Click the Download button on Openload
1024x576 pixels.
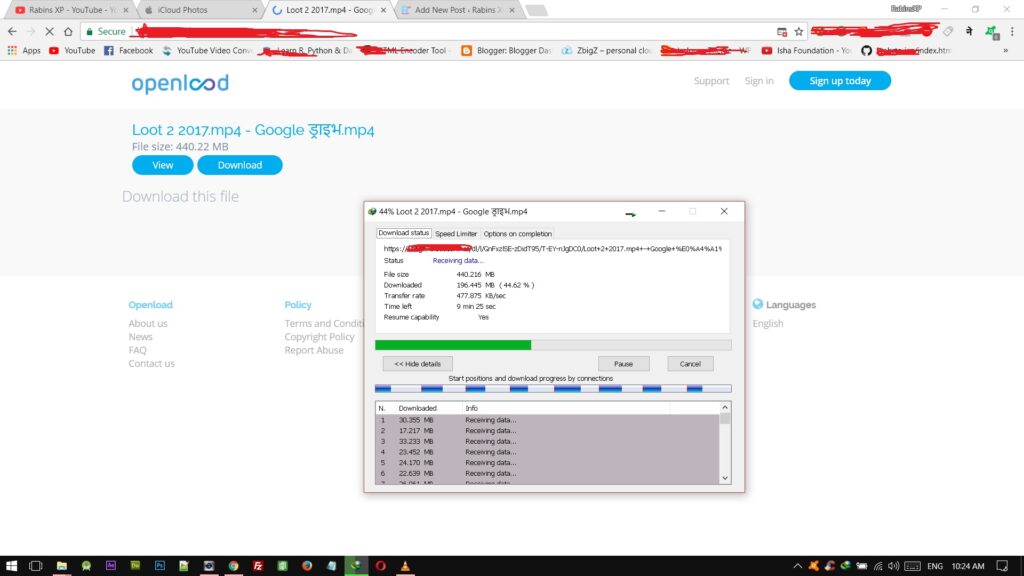pos(240,165)
